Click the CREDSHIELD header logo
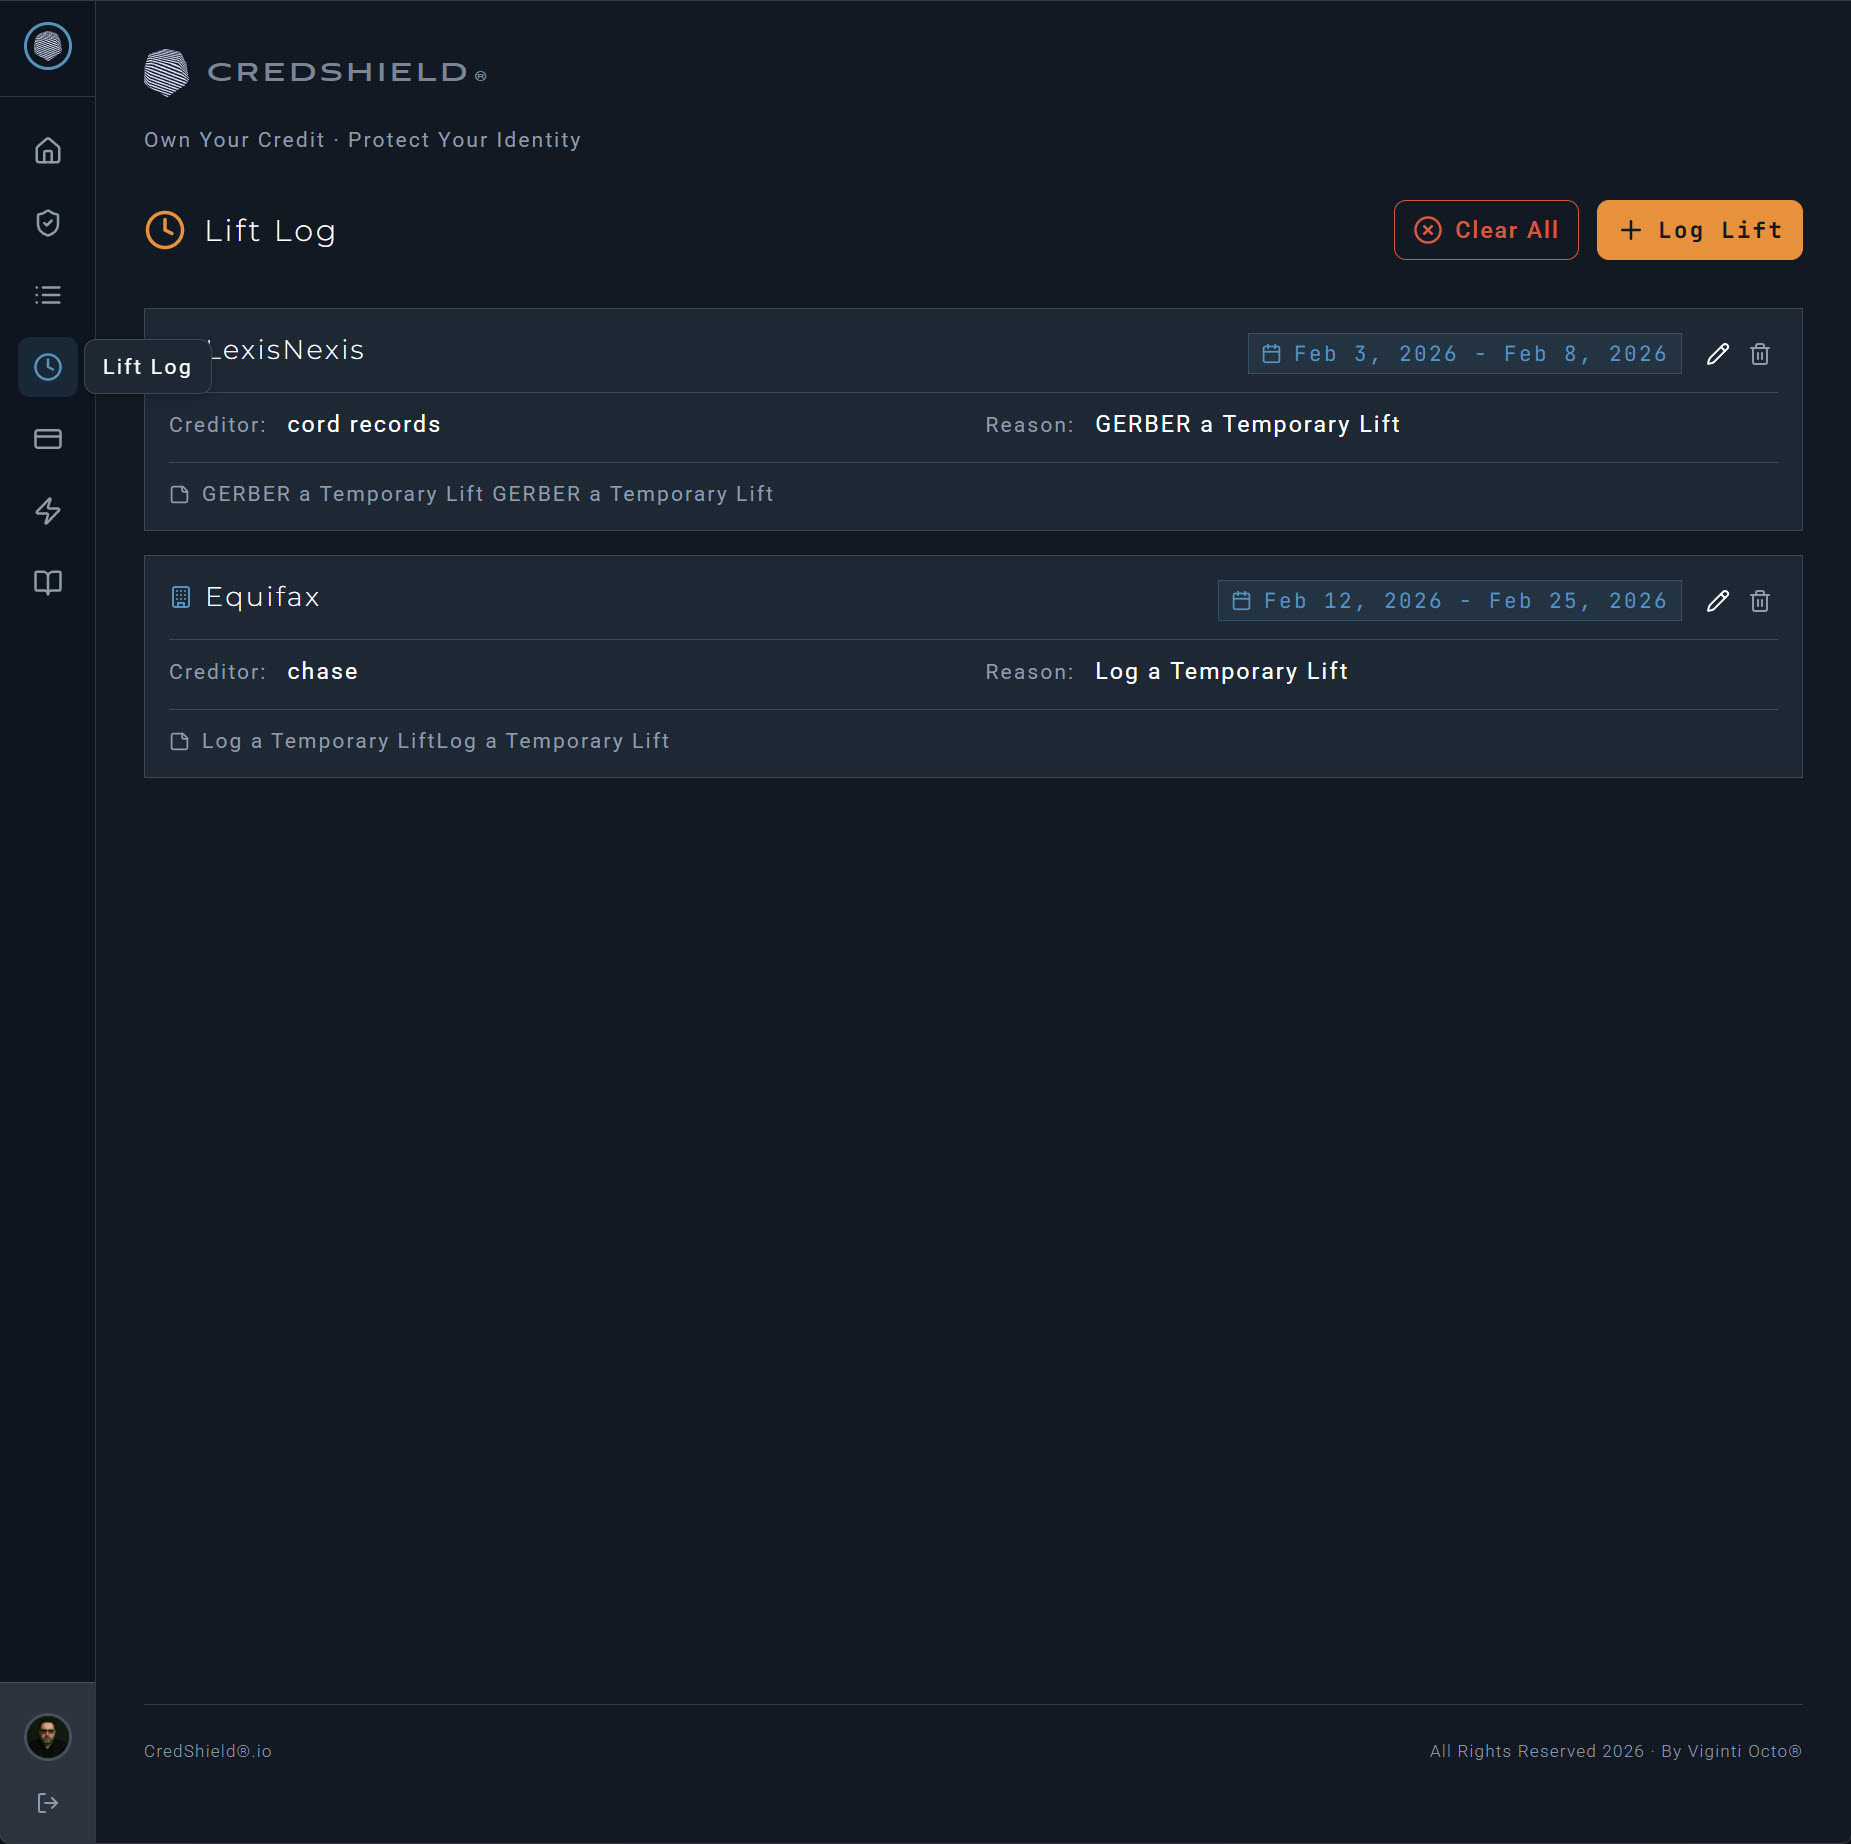Image resolution: width=1851 pixels, height=1844 pixels. click(316, 72)
